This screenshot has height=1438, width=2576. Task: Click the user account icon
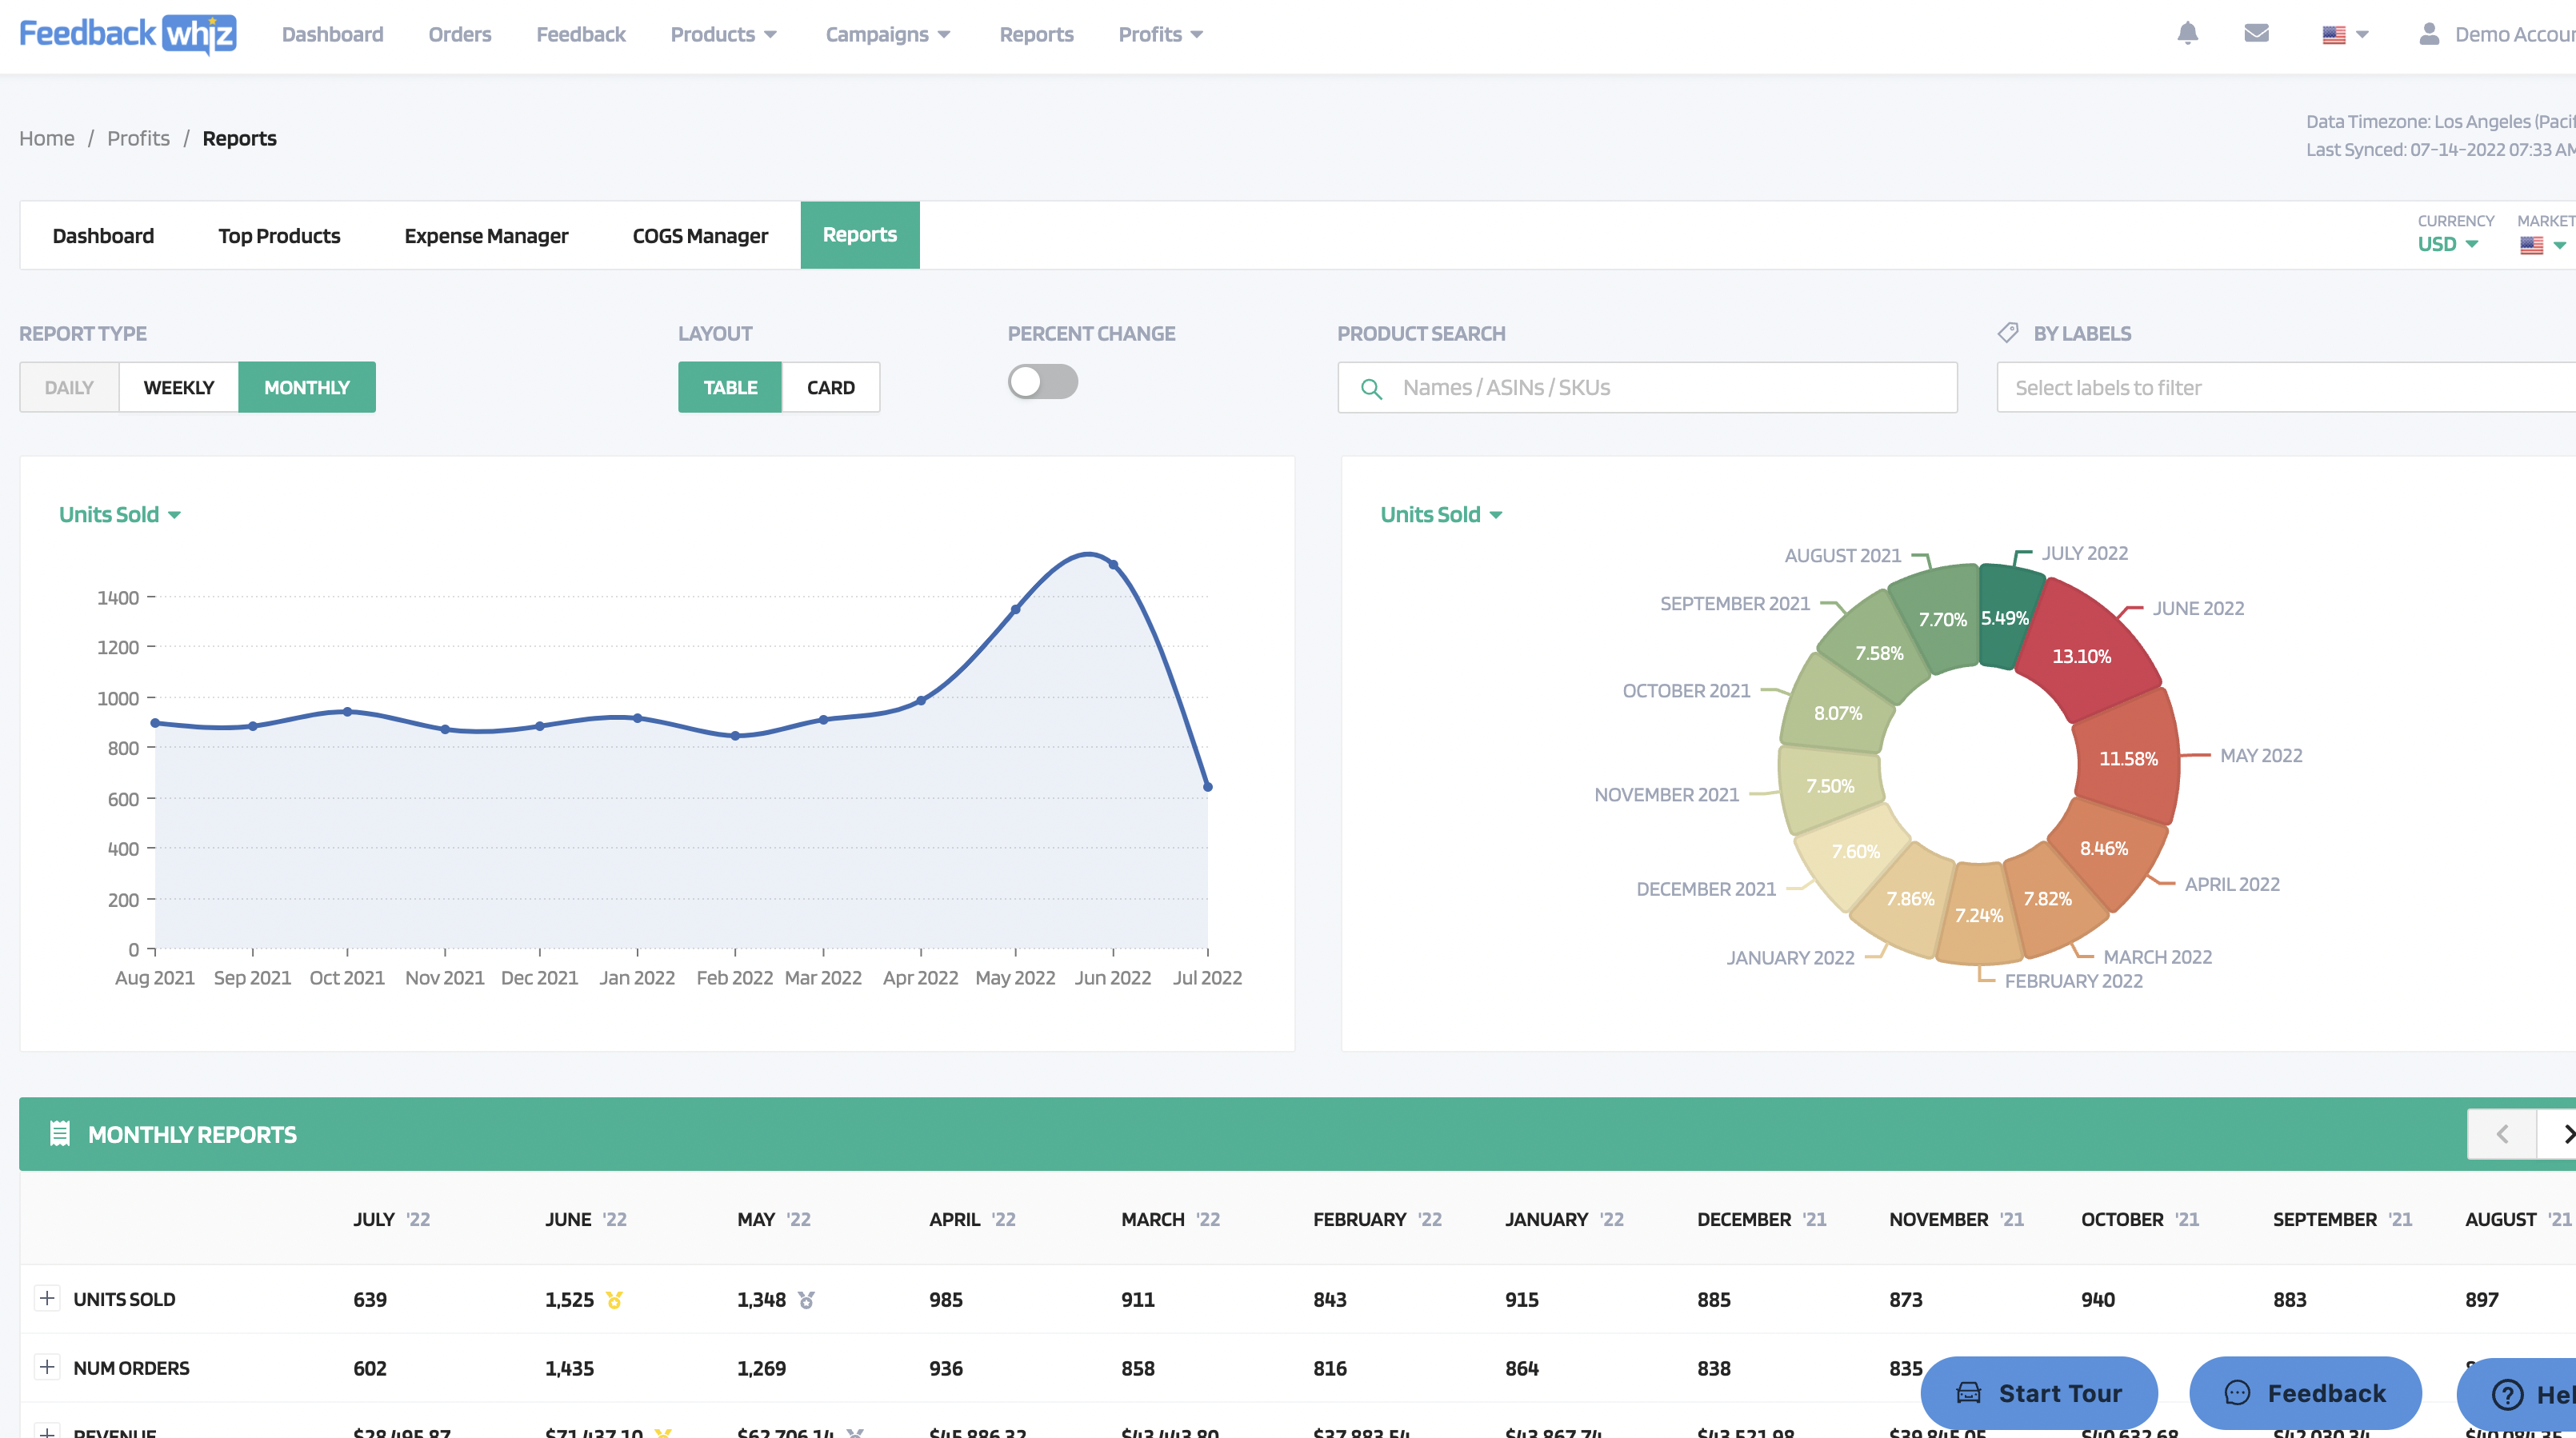(2427, 34)
